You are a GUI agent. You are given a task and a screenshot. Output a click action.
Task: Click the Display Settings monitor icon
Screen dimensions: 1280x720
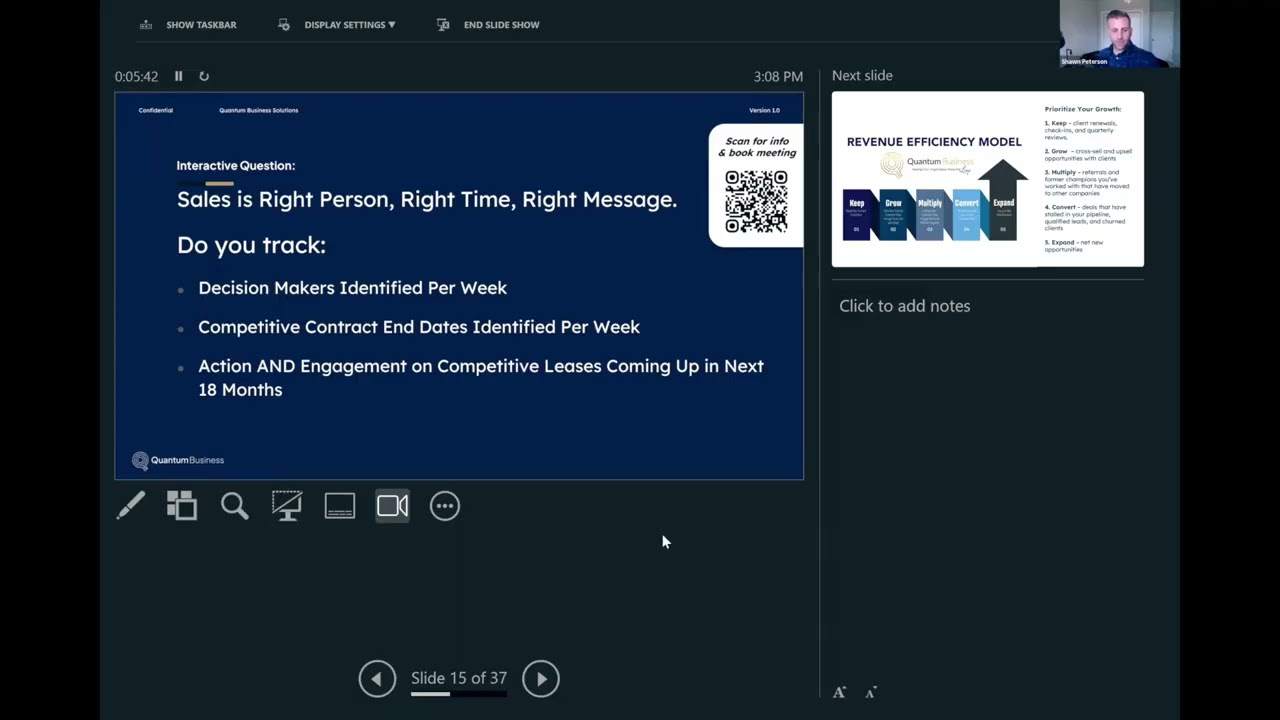pyautogui.click(x=284, y=25)
